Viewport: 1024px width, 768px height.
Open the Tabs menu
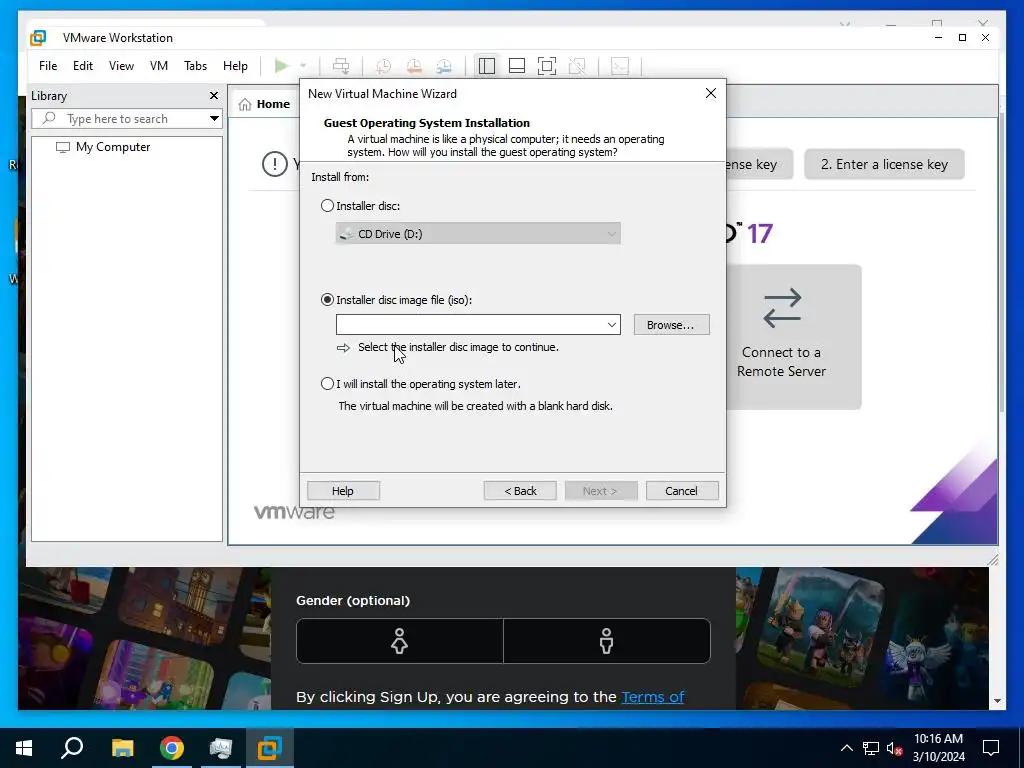(x=195, y=66)
